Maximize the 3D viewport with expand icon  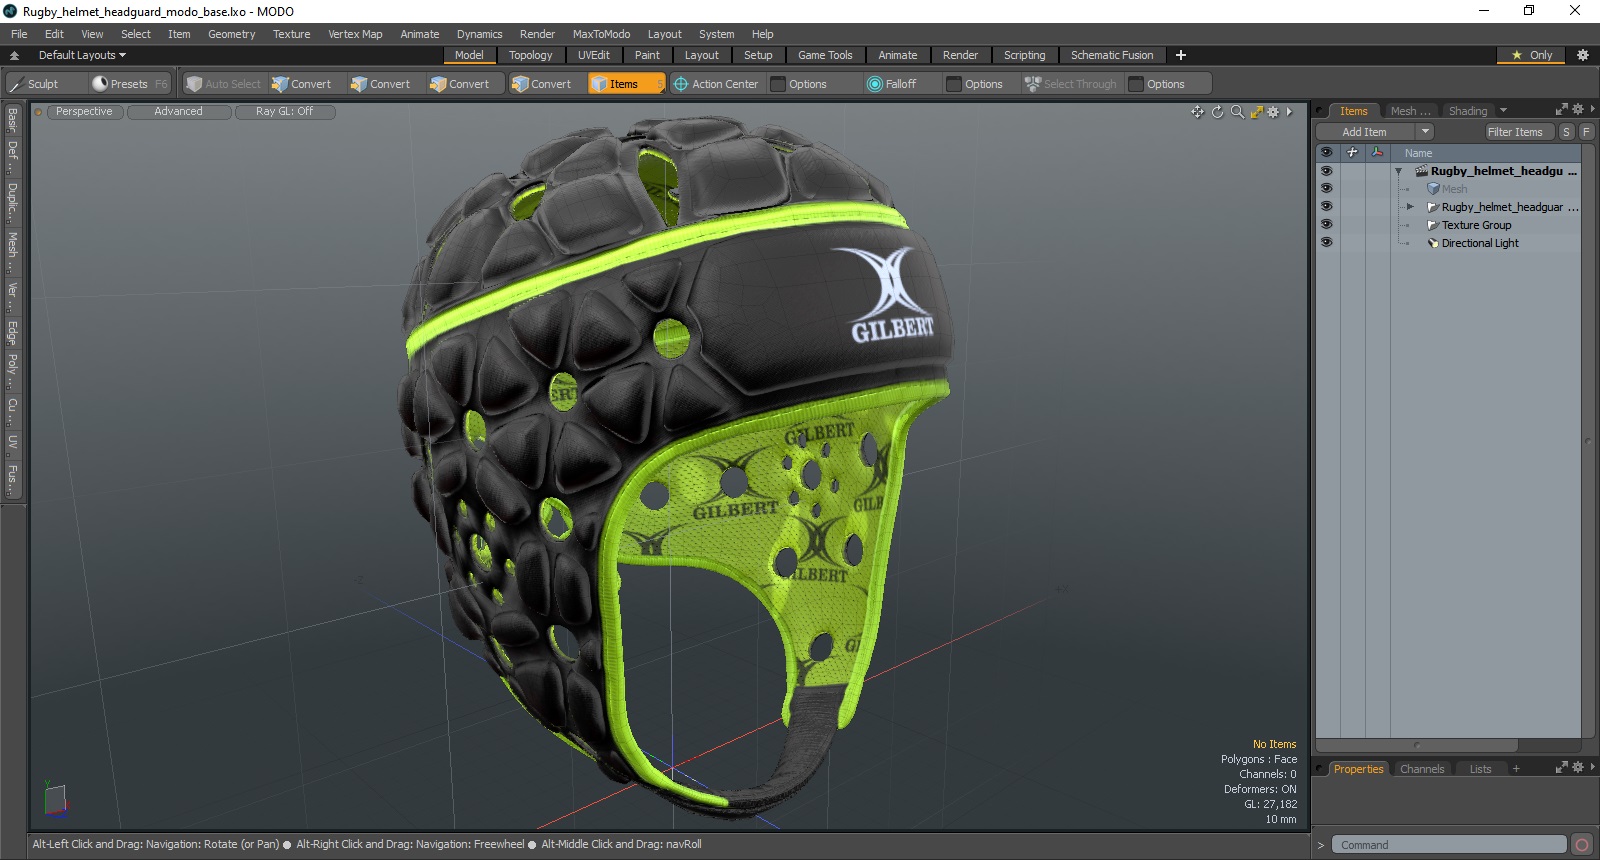pyautogui.click(x=1257, y=112)
